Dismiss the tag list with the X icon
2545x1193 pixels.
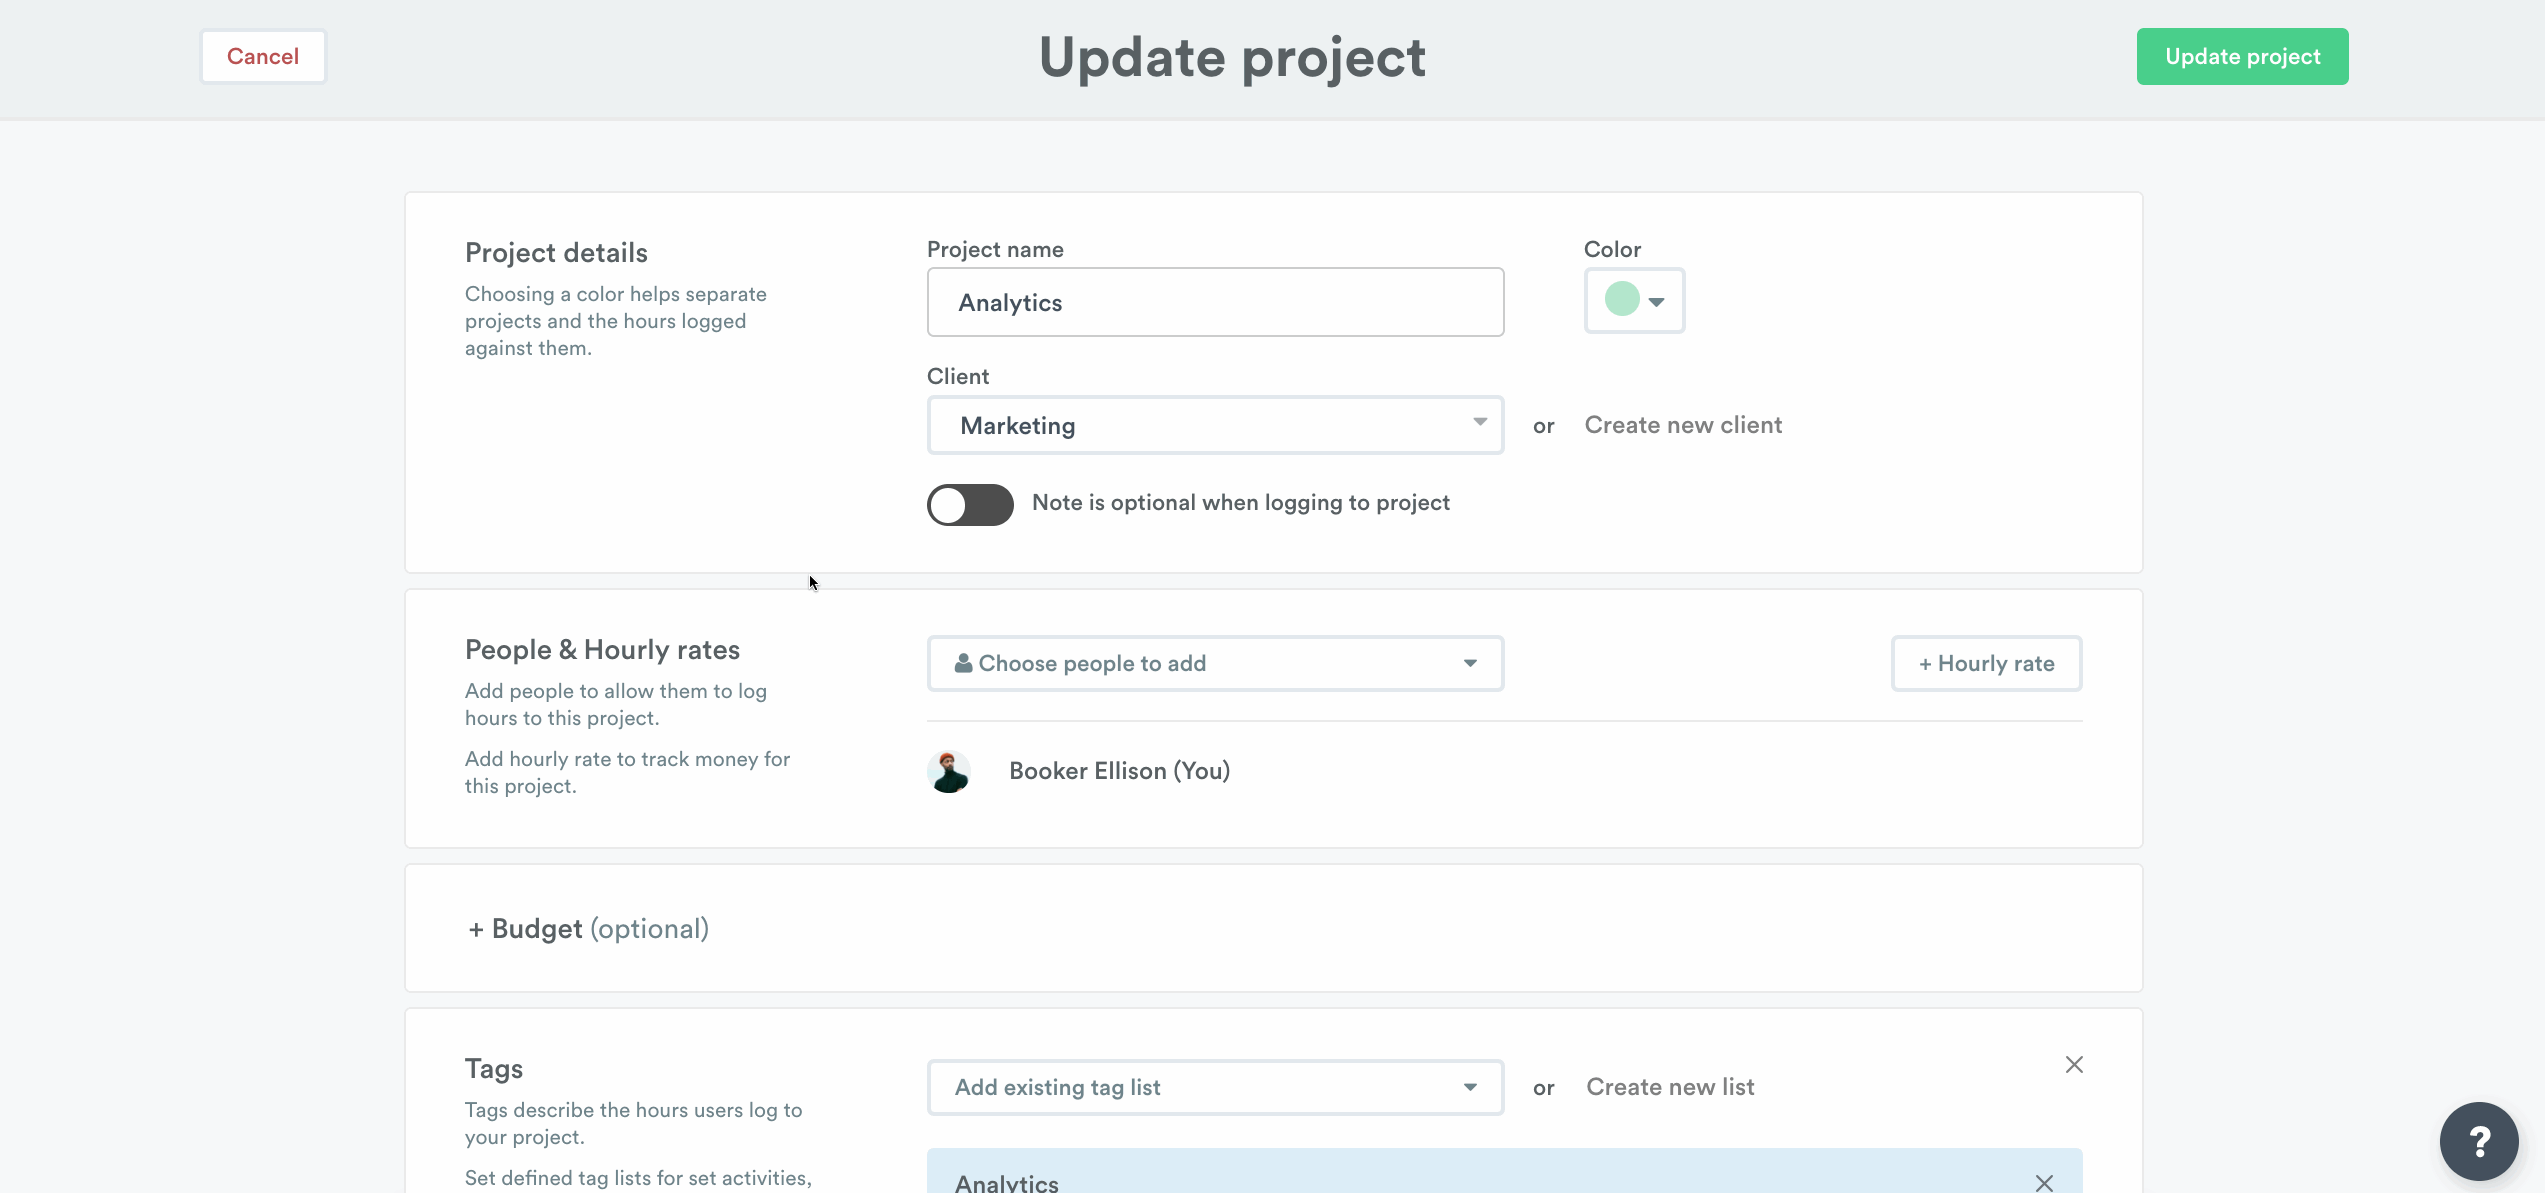pyautogui.click(x=2073, y=1064)
